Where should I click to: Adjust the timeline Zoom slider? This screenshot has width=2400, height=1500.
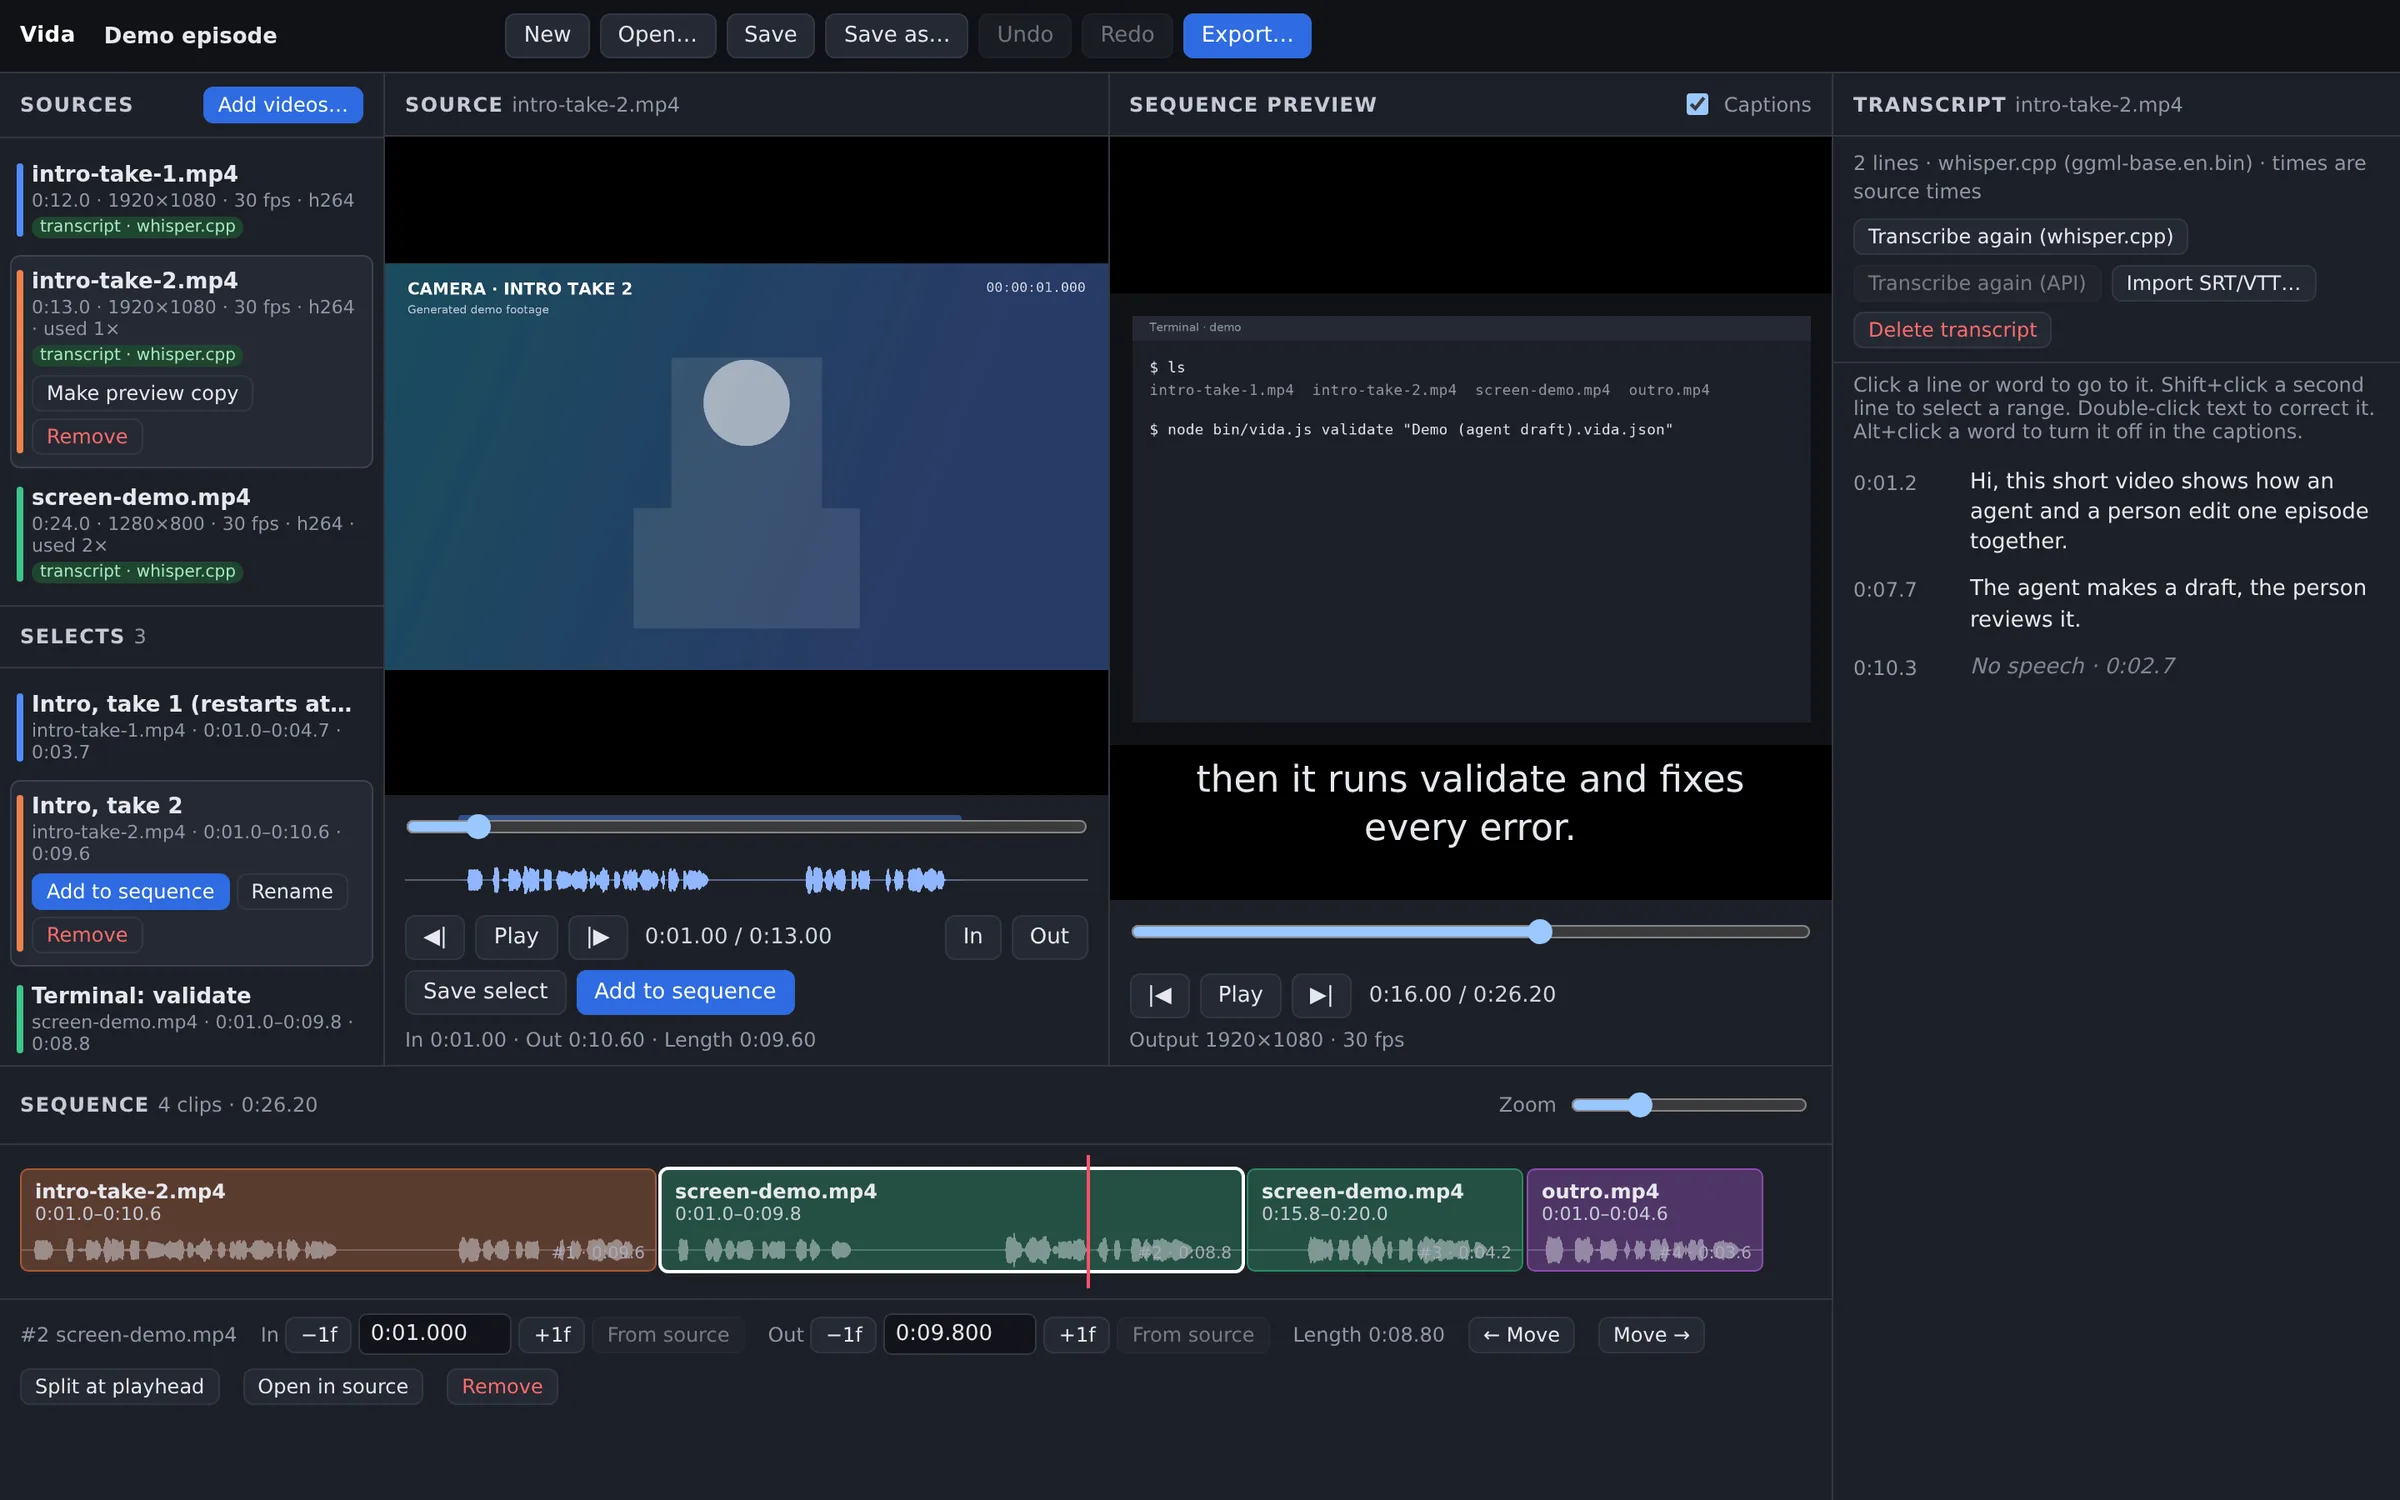click(1689, 1105)
